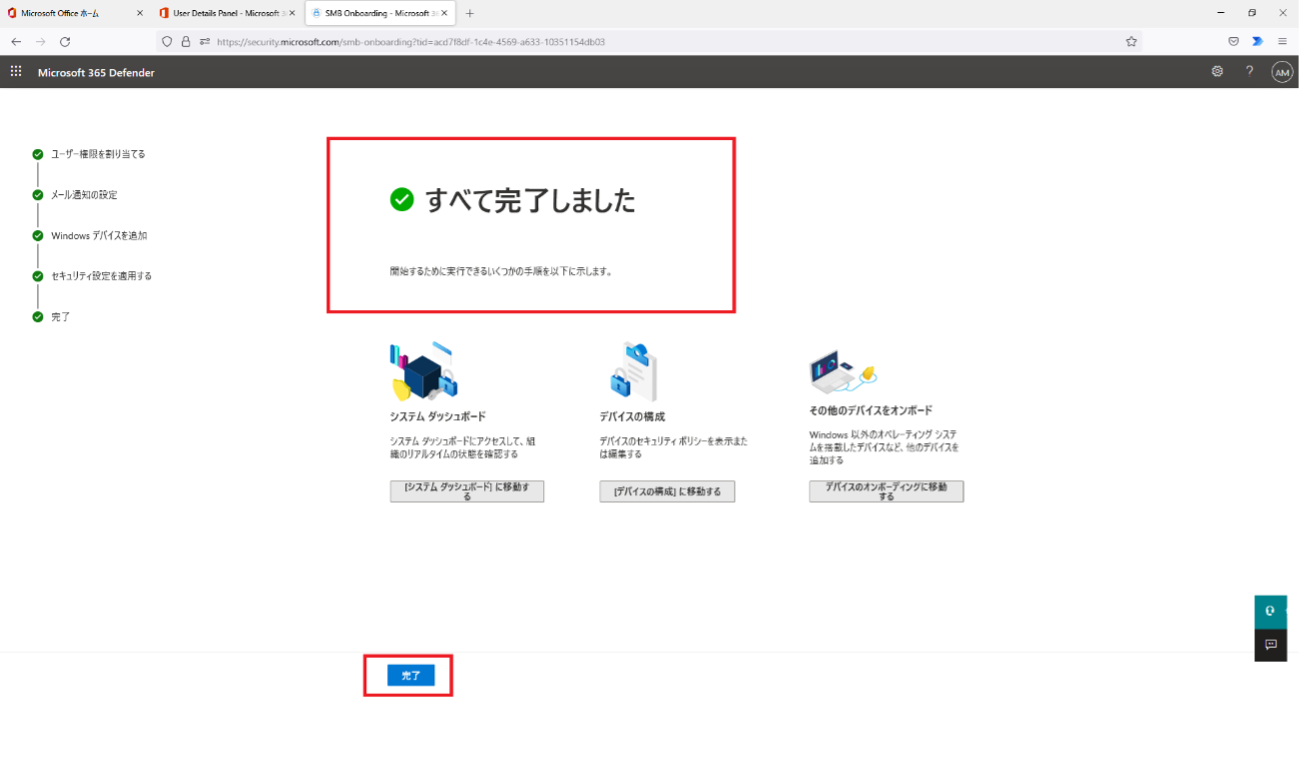Switch to the User Details Panel tab
Image resolution: width=1301 pixels, height=757 pixels.
click(x=226, y=14)
